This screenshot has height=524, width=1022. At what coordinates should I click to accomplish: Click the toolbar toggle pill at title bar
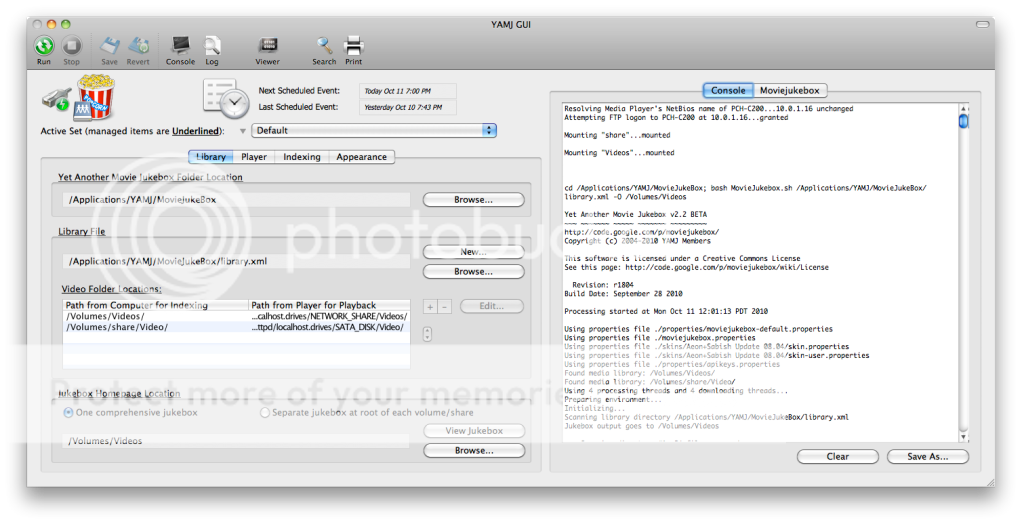(982, 24)
